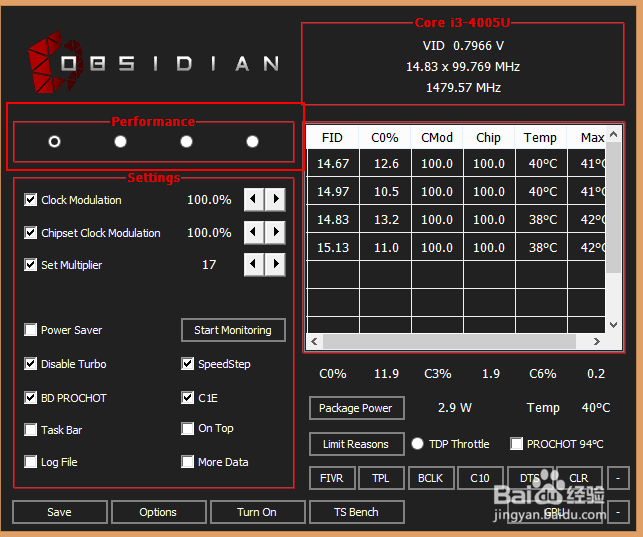This screenshot has width=643, height=537.
Task: Click the Obsidian logo icon
Action: (55, 62)
